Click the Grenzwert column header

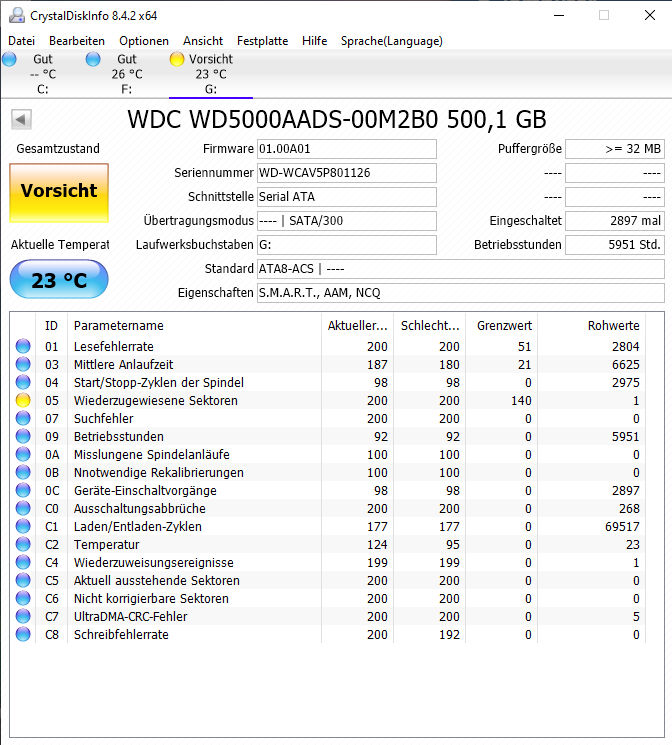pos(502,325)
